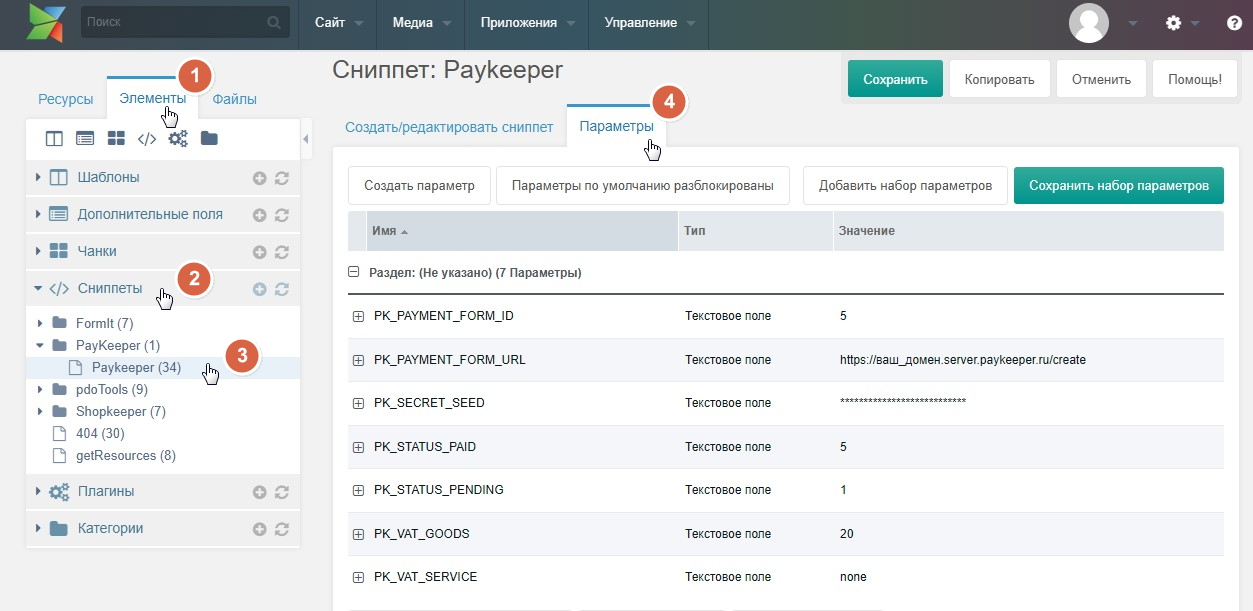
Task: Select the getResources (8) snippet in the tree
Action: pos(125,456)
